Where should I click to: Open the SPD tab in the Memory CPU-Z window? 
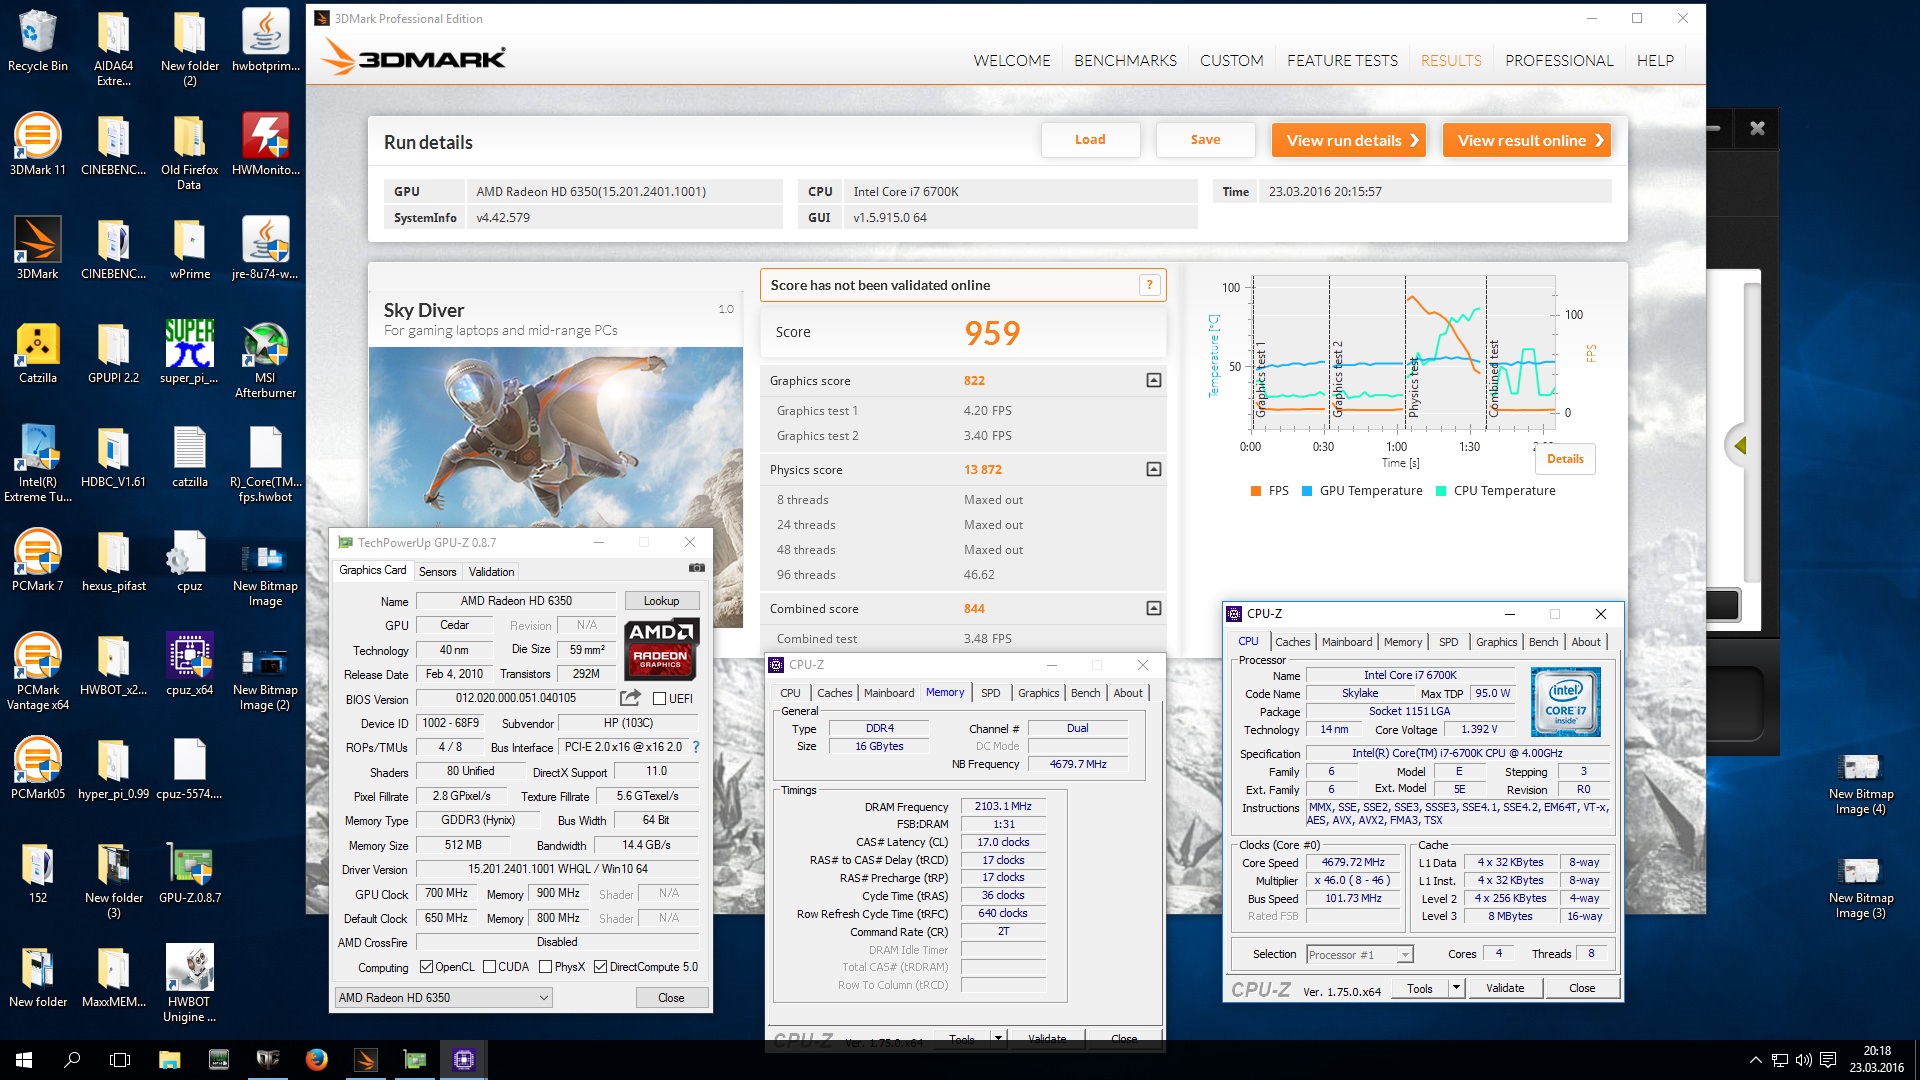tap(990, 693)
